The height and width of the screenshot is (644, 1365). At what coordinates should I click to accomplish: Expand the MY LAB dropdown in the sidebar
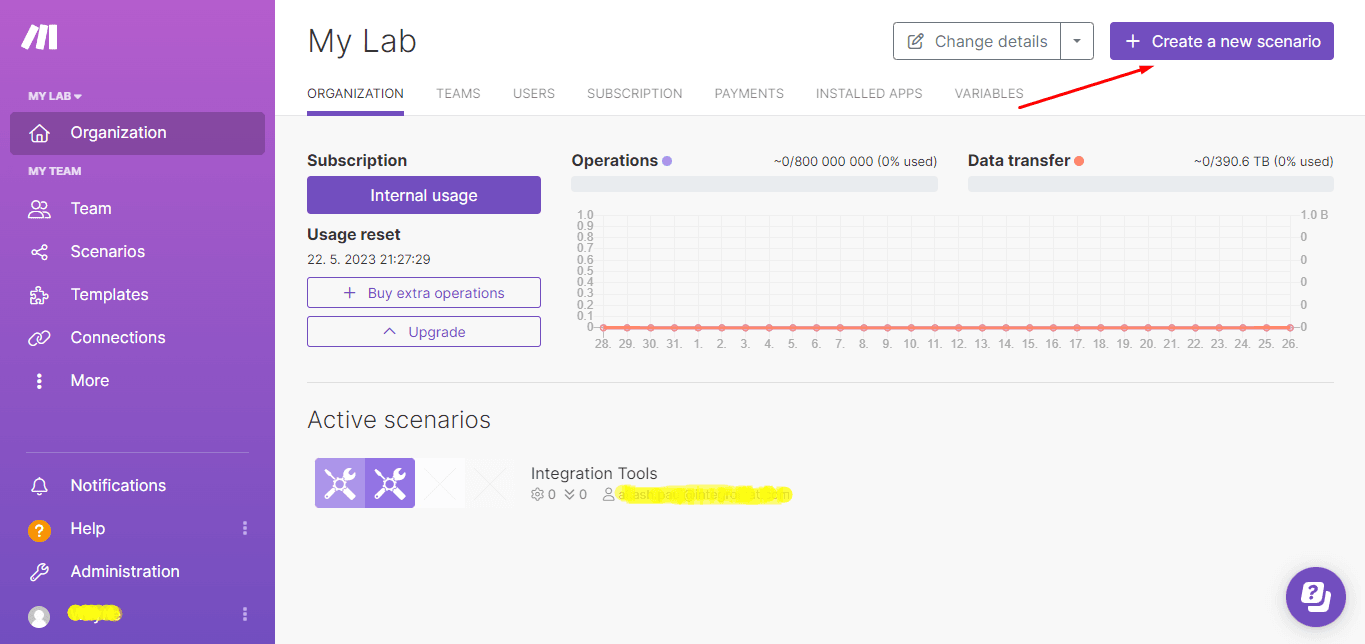[55, 95]
